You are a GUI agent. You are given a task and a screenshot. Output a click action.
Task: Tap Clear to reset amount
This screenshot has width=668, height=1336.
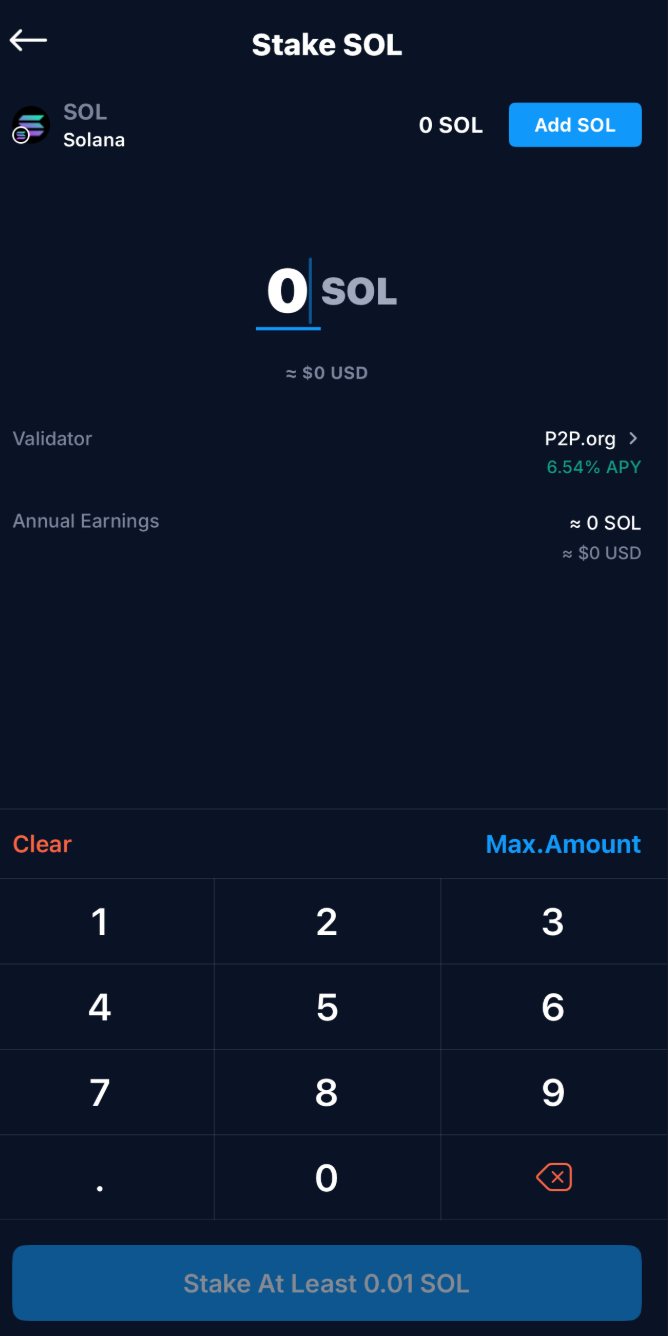pyautogui.click(x=42, y=844)
